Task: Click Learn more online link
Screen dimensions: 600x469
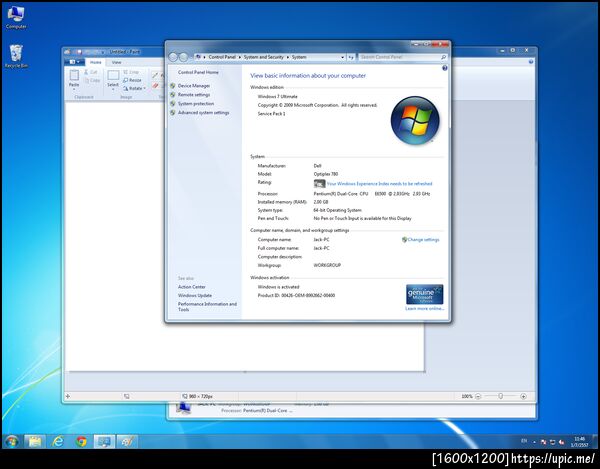Action: (x=424, y=308)
